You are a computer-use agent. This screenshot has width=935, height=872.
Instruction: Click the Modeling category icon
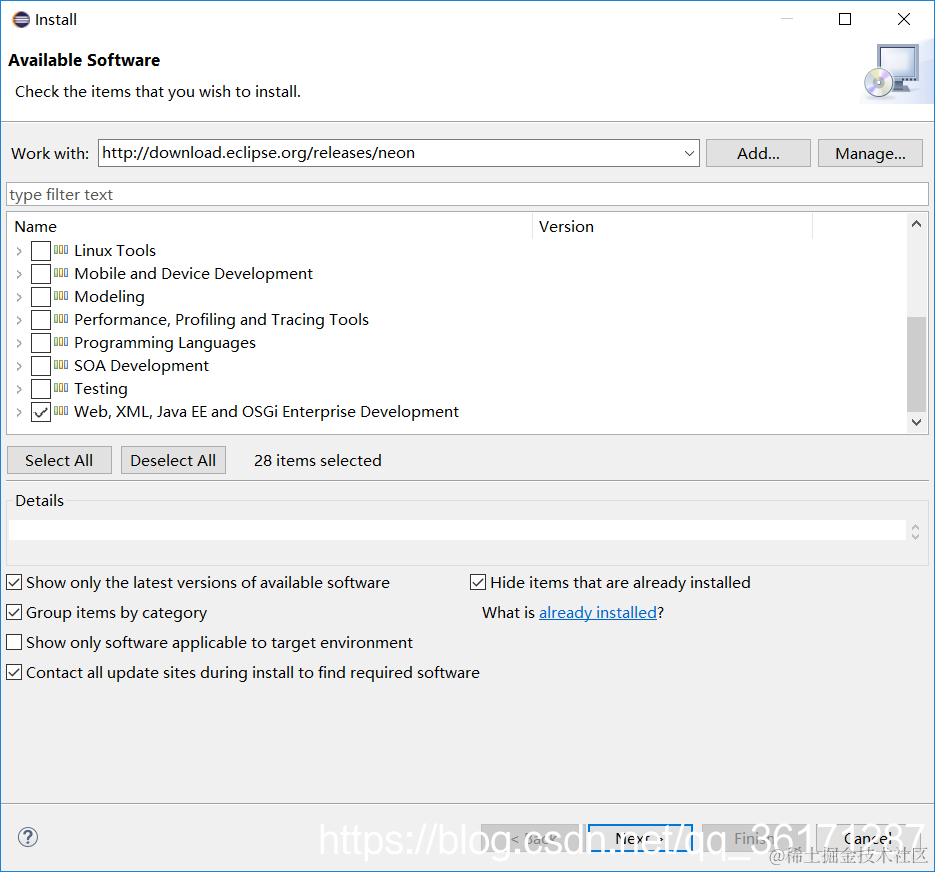61,296
